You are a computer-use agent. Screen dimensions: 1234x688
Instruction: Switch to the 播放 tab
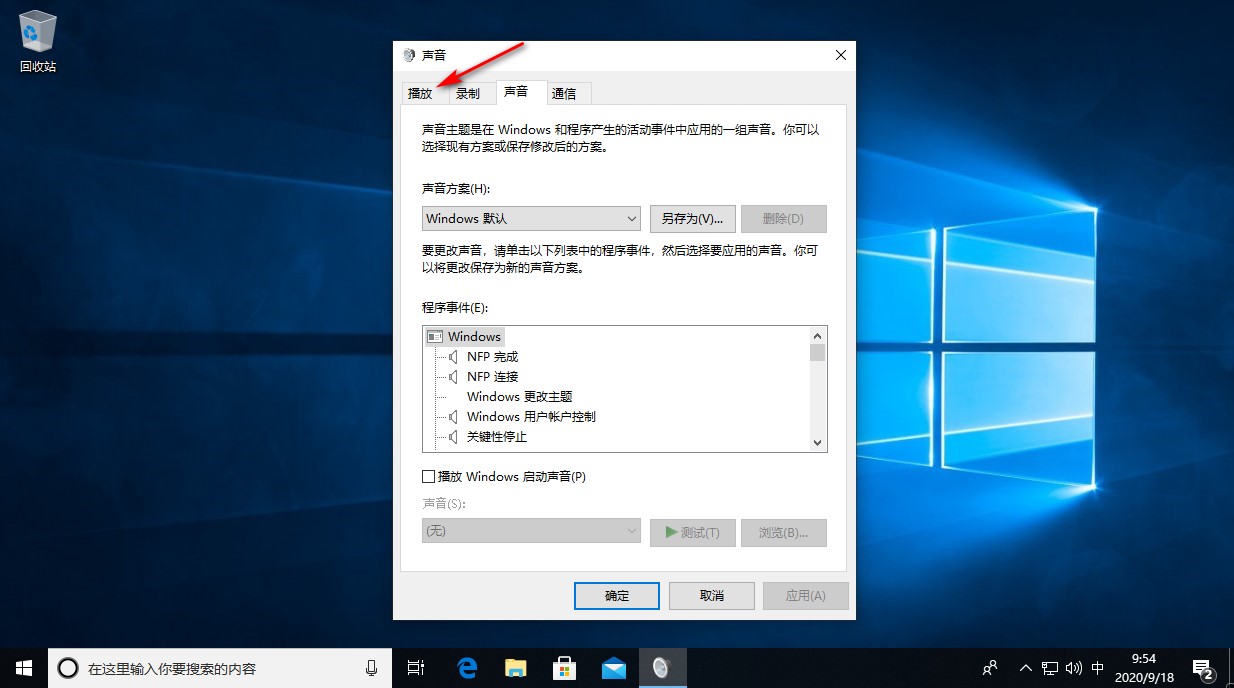click(x=420, y=94)
